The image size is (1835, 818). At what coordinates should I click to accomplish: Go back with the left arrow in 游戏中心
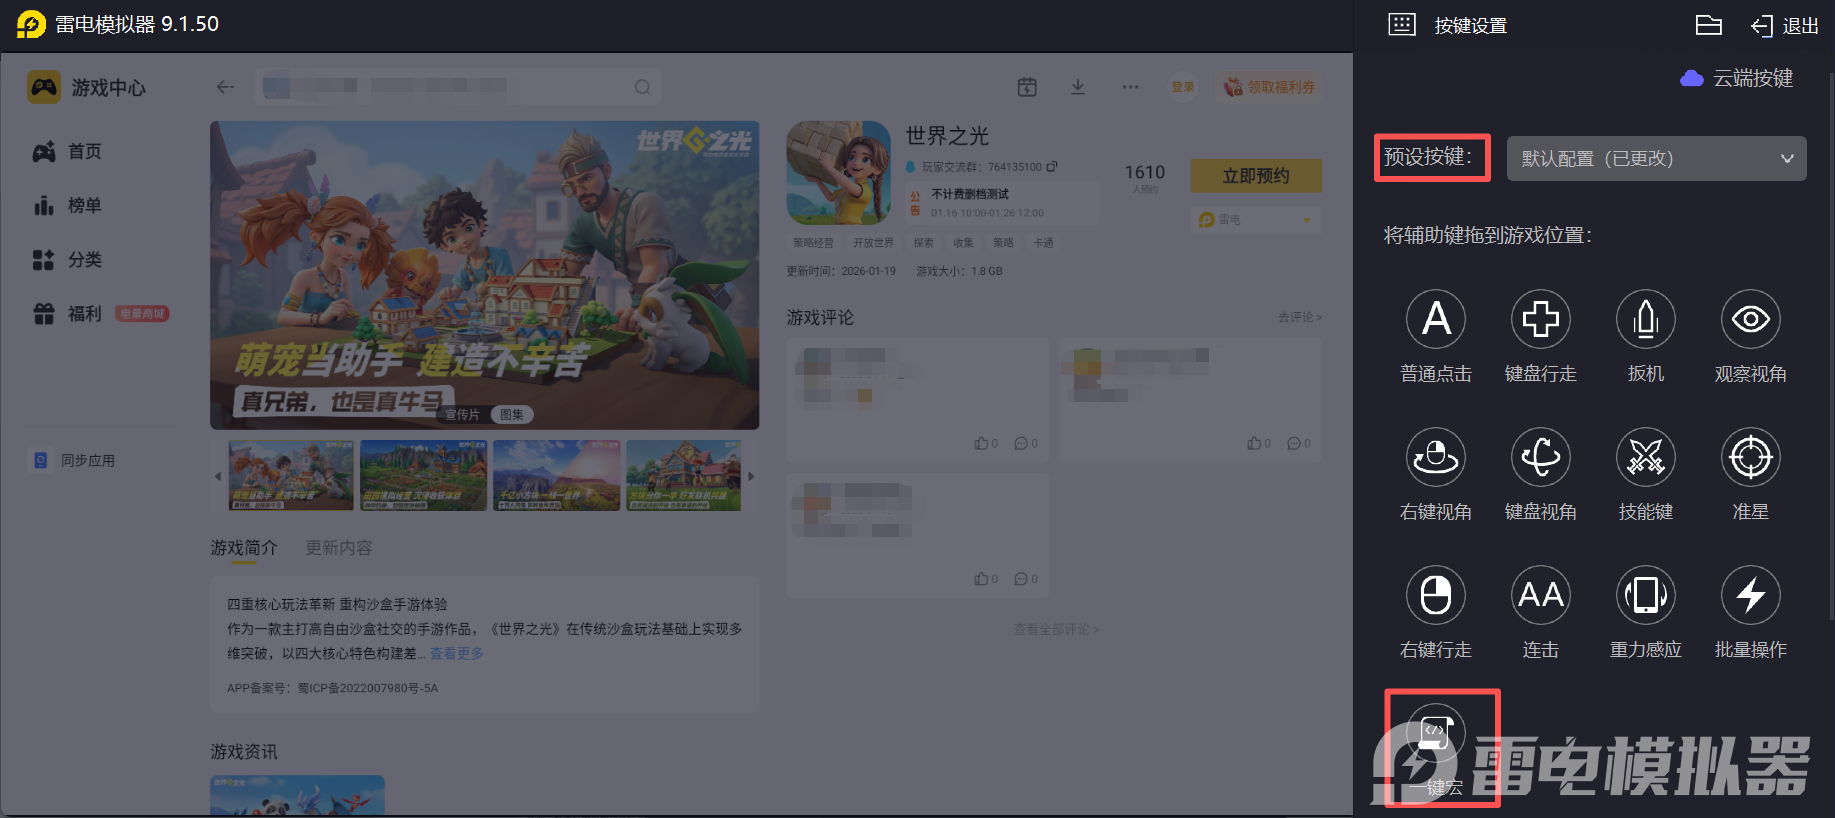(225, 87)
